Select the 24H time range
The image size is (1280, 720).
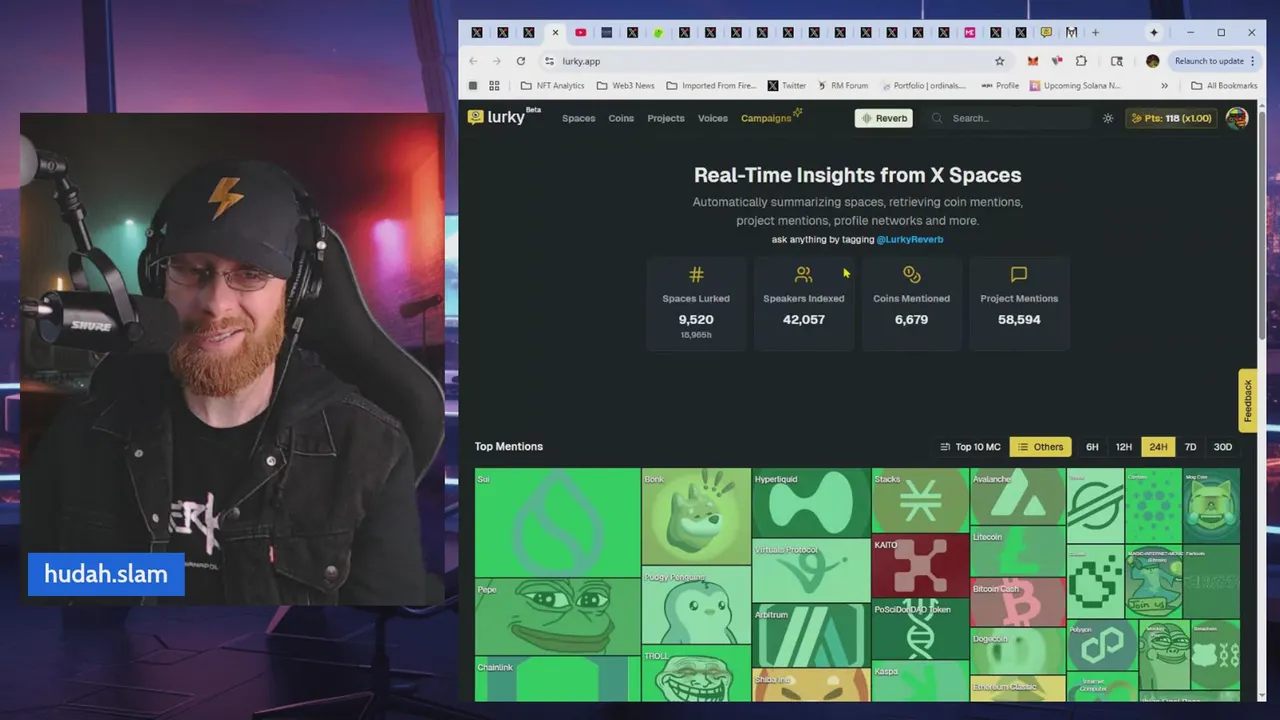[x=1158, y=447]
